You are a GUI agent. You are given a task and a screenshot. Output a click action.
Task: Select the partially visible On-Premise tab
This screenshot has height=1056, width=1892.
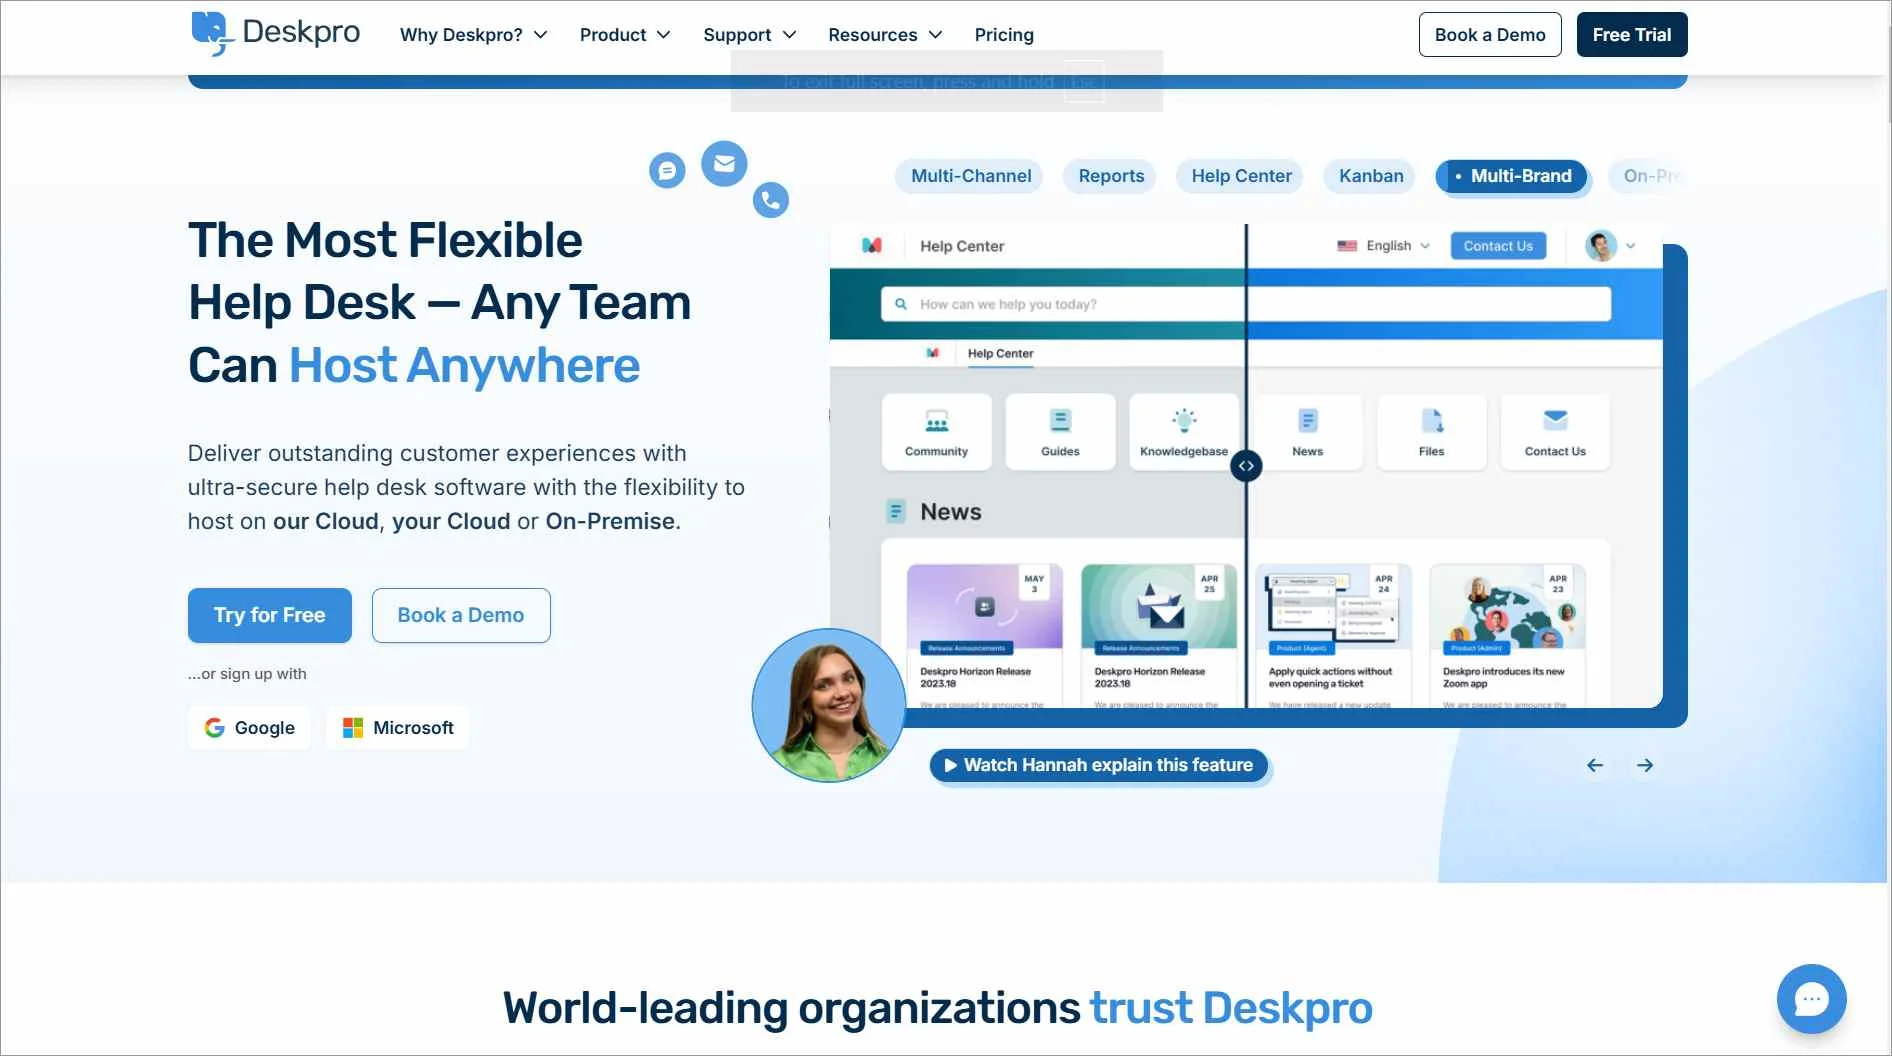tap(1648, 176)
